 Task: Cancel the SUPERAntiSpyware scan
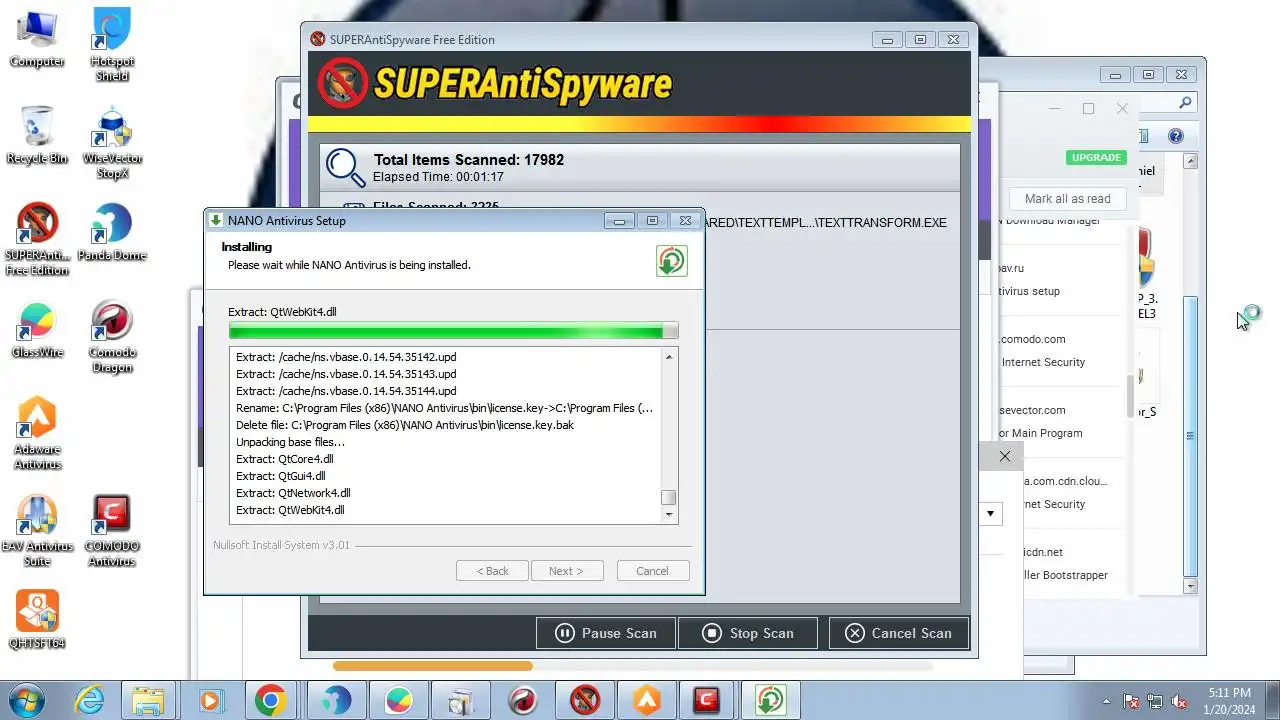coord(898,633)
